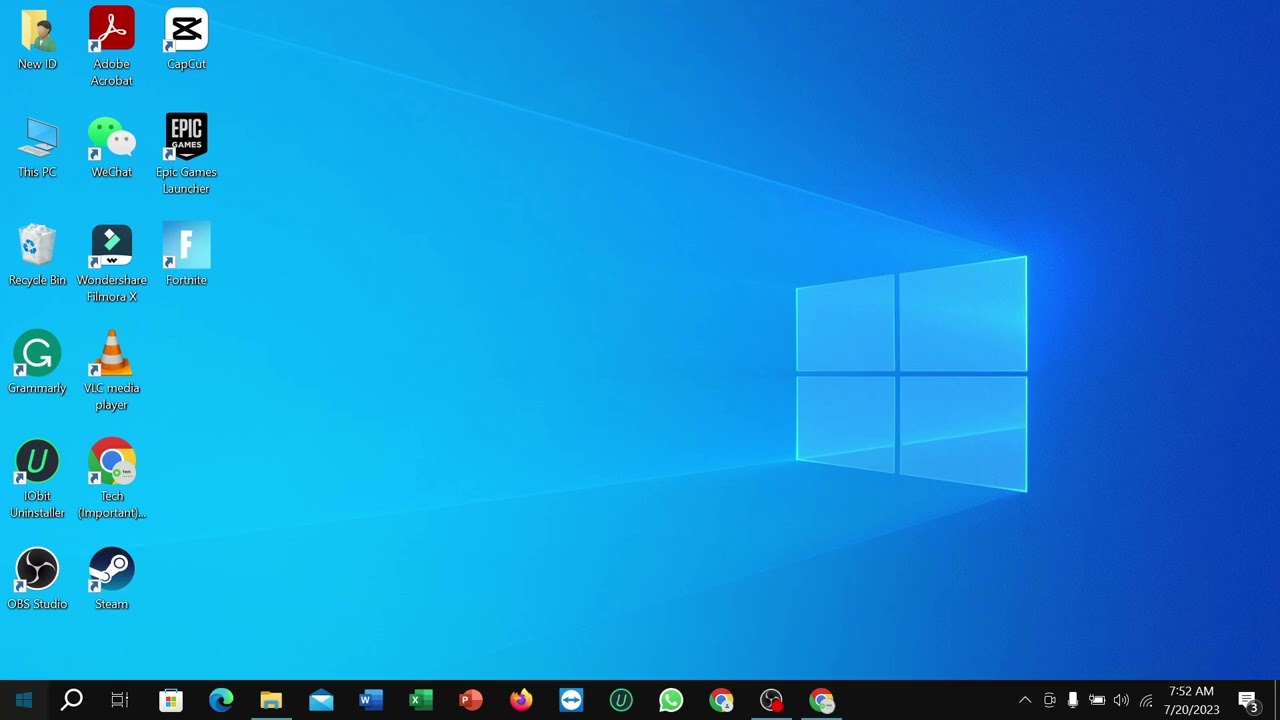1280x720 pixels.
Task: Open OBS Studio from the taskbar
Action: pyautogui.click(x=771, y=700)
